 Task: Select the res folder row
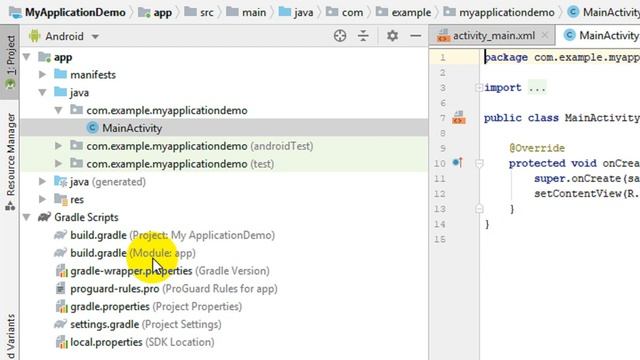pos(224,200)
